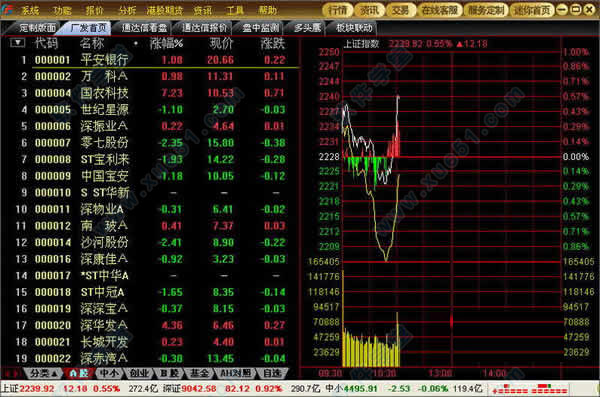Open the column dropdown arrow beside 代码

point(18,42)
